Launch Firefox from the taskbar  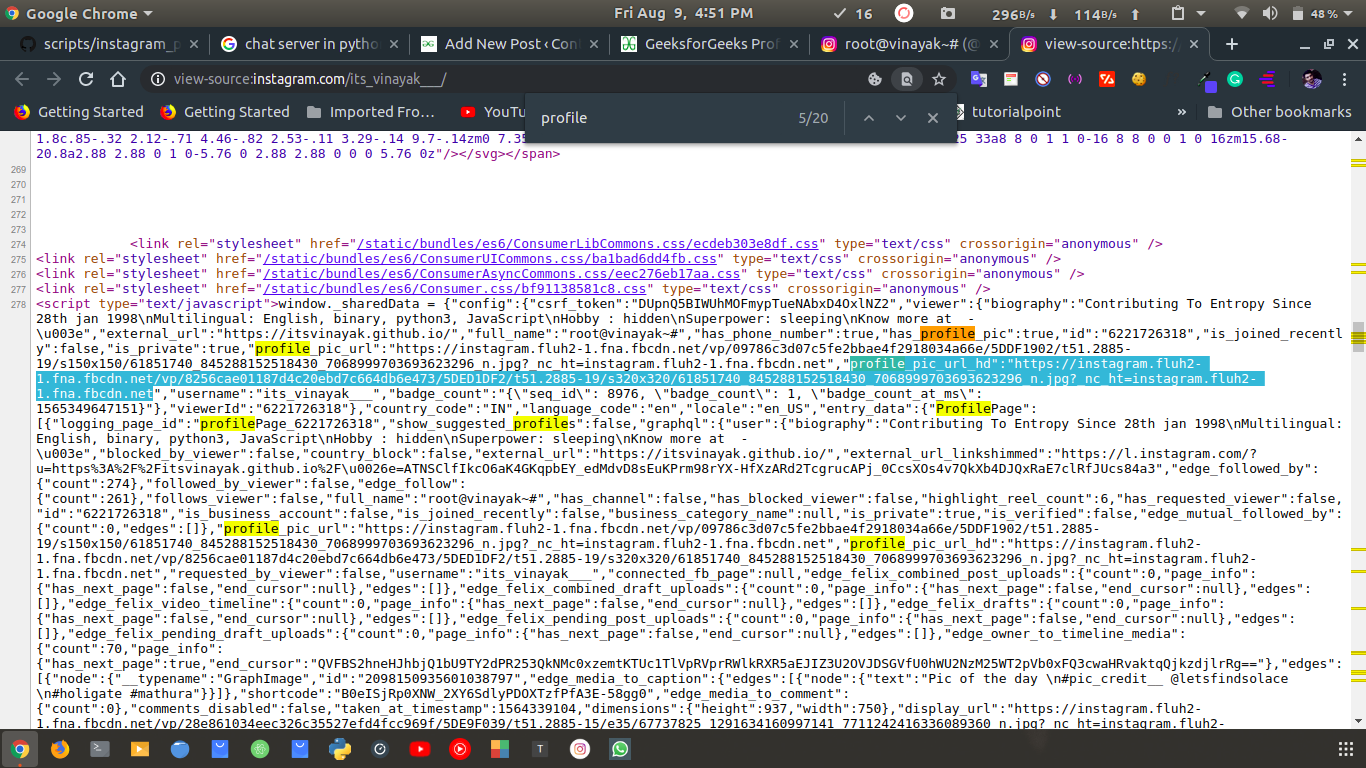pos(60,748)
